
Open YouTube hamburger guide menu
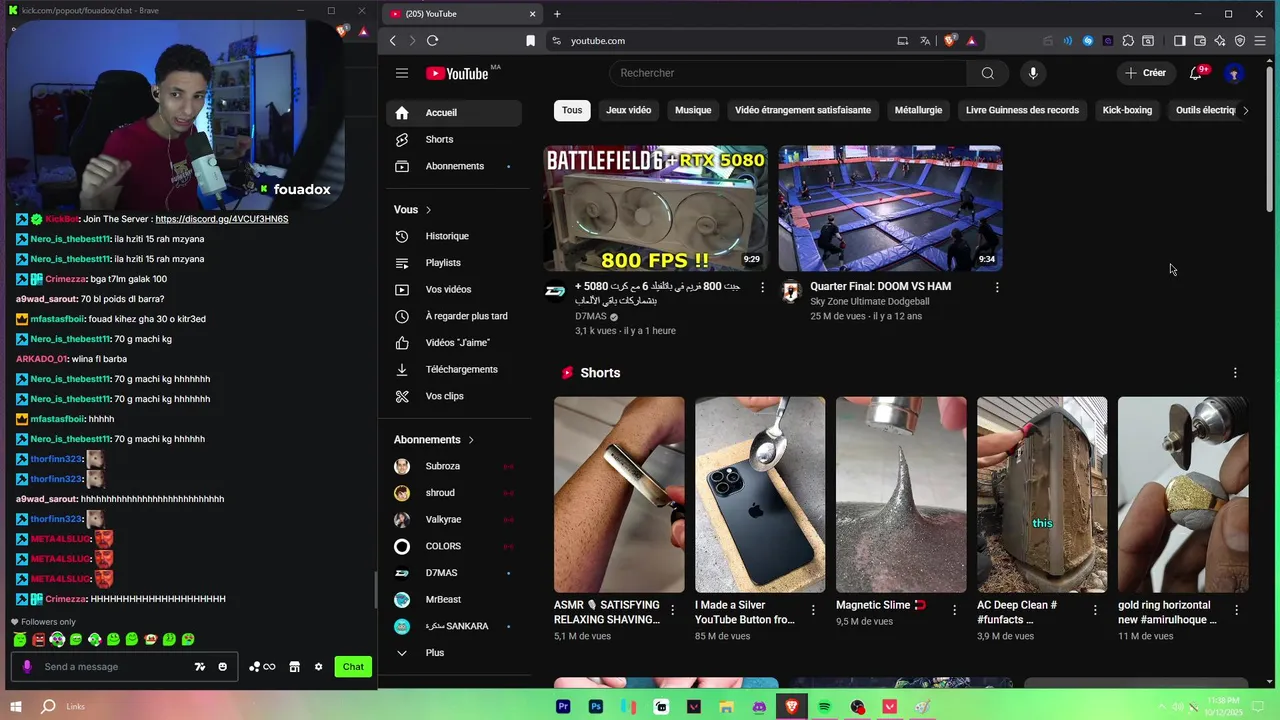(x=402, y=73)
